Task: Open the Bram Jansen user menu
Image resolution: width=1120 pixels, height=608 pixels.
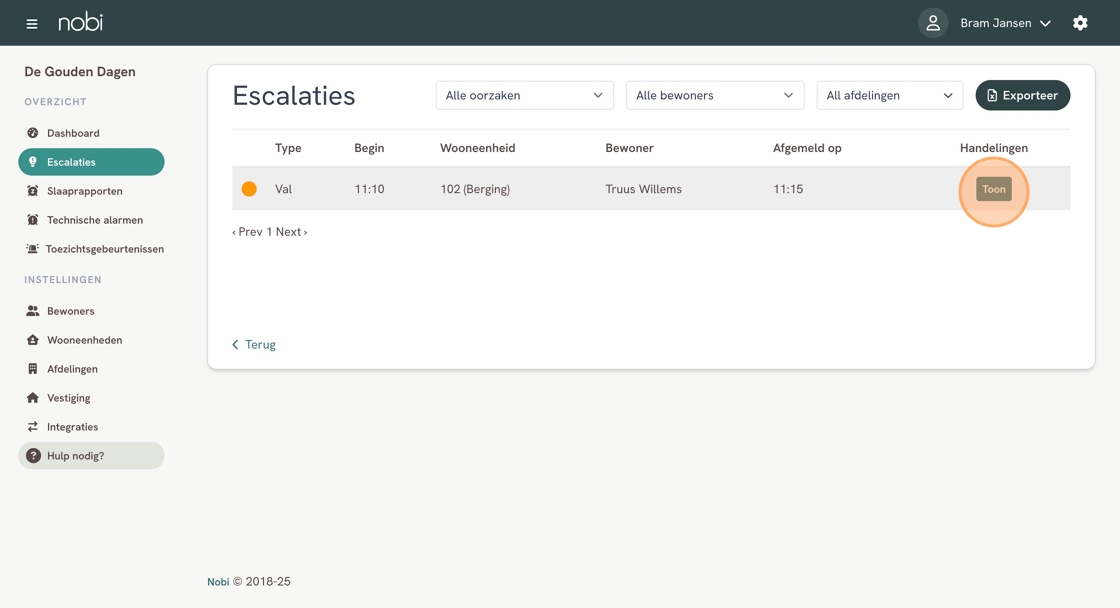Action: [1005, 23]
